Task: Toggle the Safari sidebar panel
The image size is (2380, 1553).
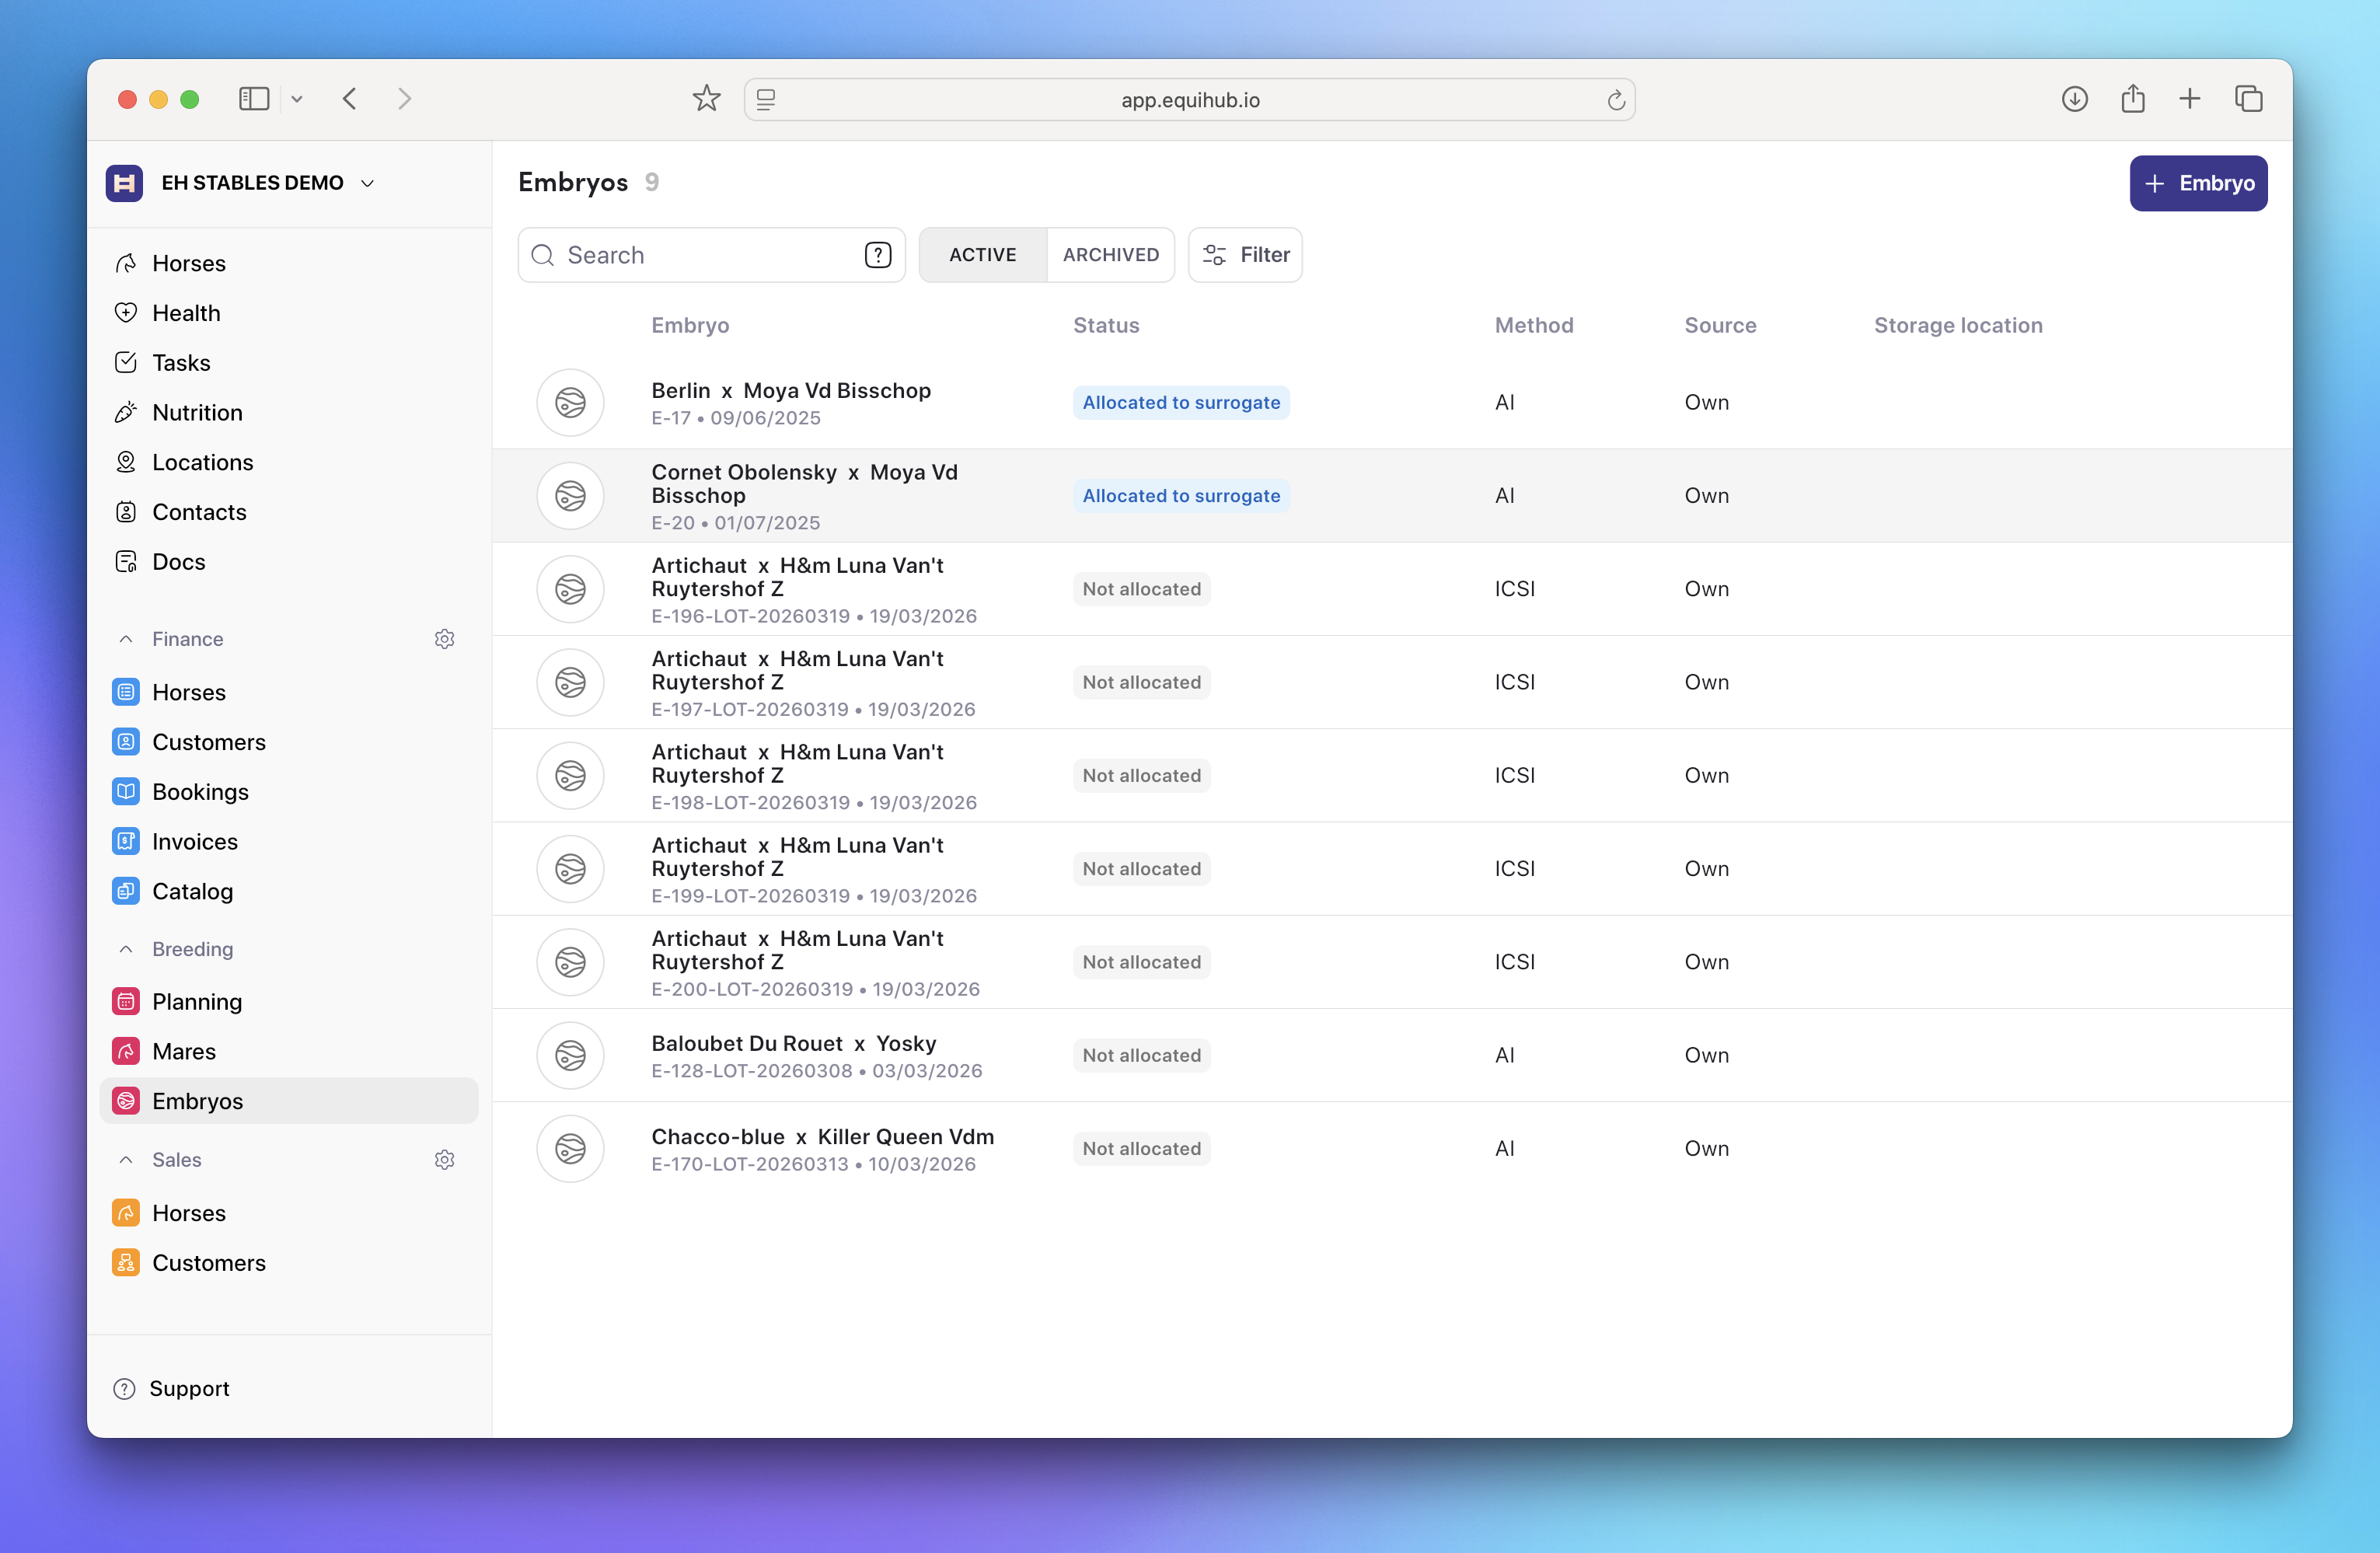Action: click(x=254, y=99)
